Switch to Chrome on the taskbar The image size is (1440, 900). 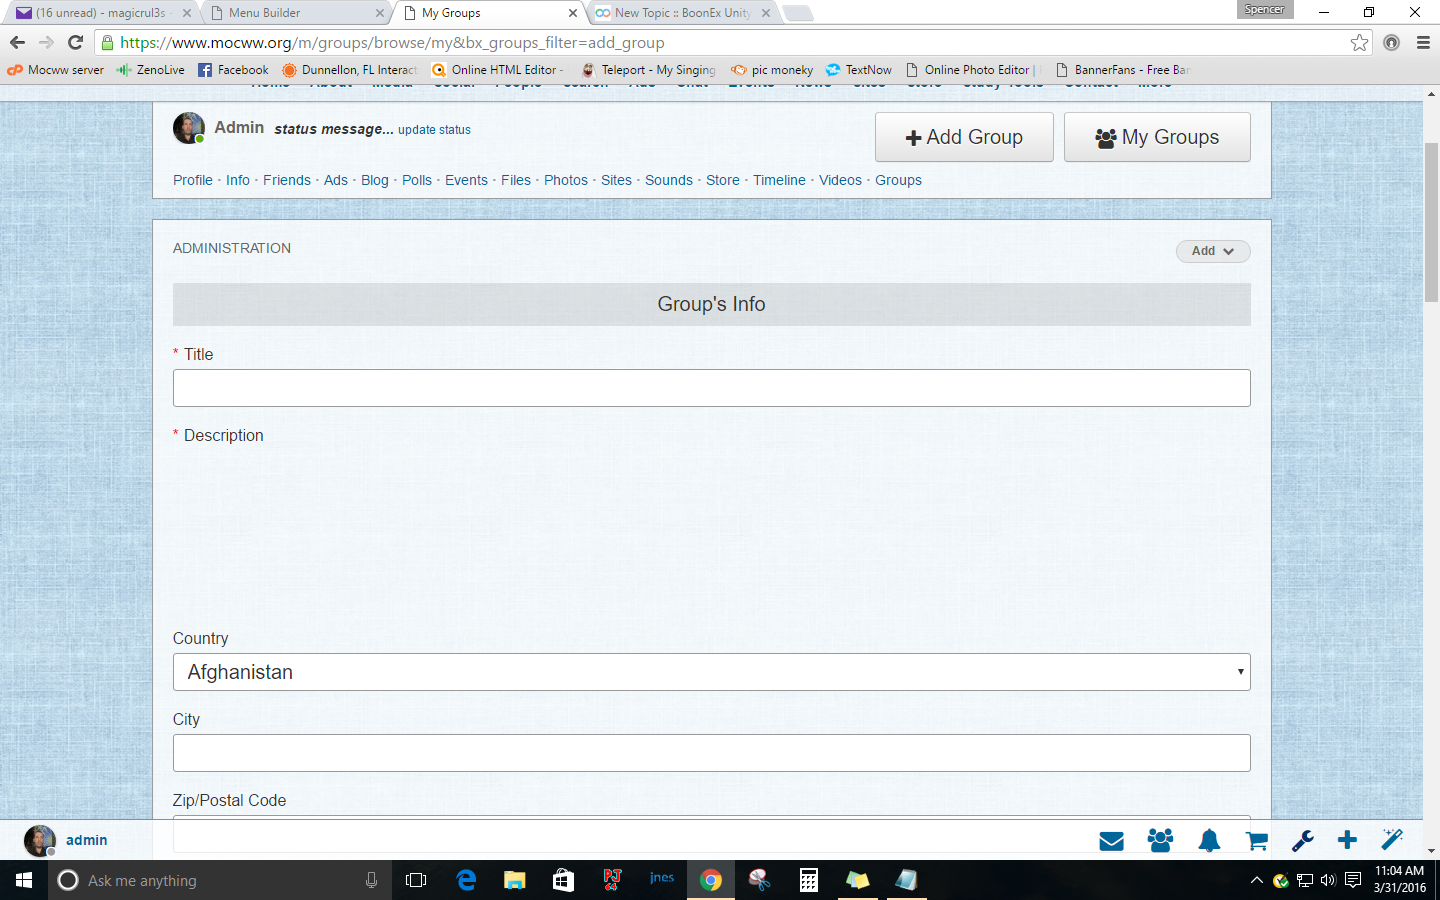point(711,880)
